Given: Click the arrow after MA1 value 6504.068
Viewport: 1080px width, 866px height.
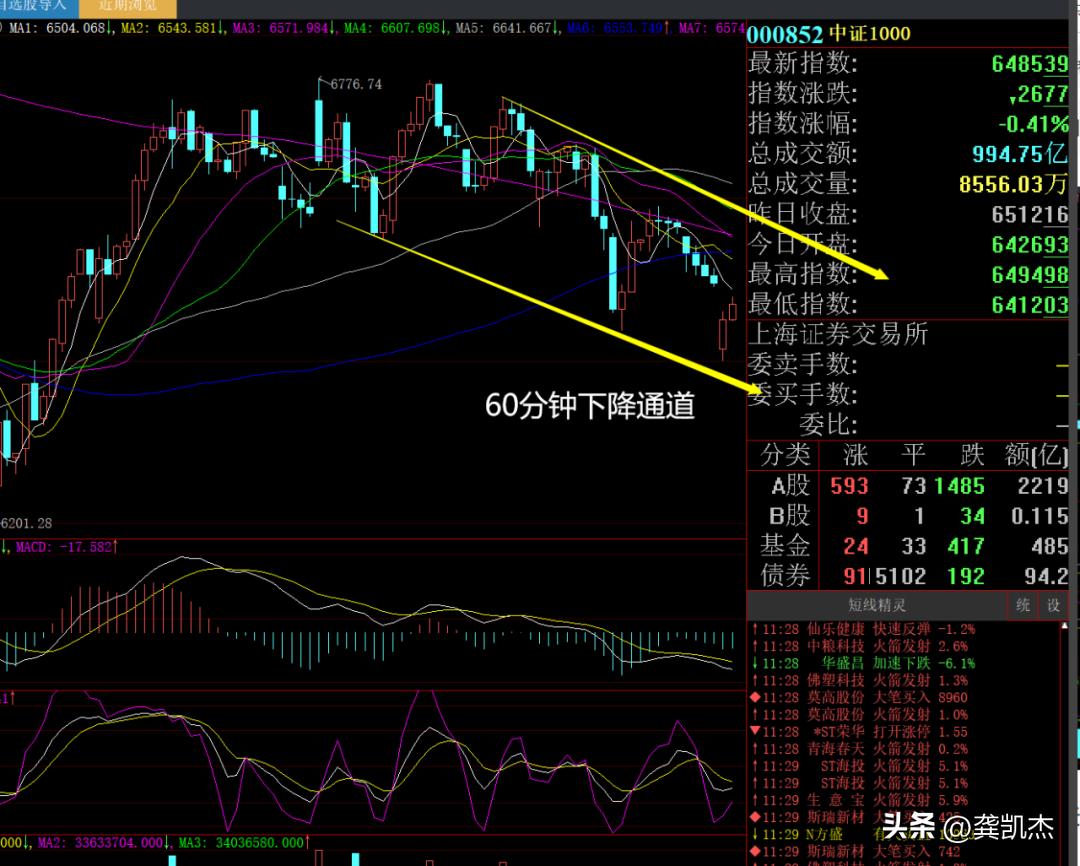Looking at the screenshot, I should [110, 29].
